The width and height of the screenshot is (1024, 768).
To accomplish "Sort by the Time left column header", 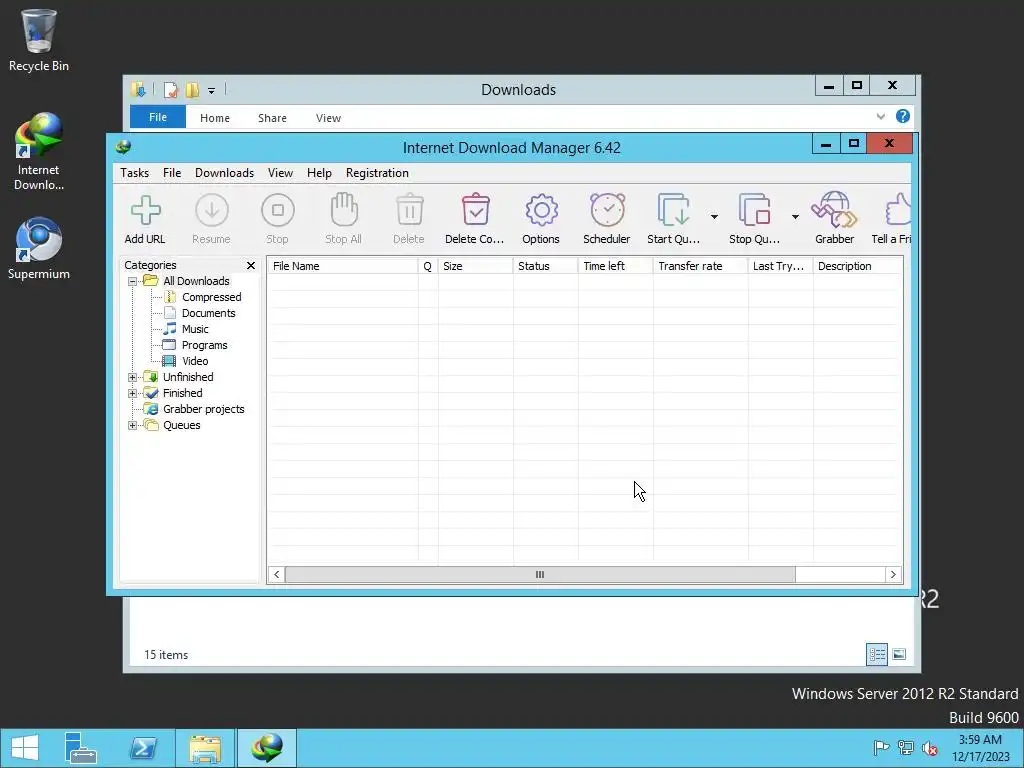I will [x=615, y=266].
